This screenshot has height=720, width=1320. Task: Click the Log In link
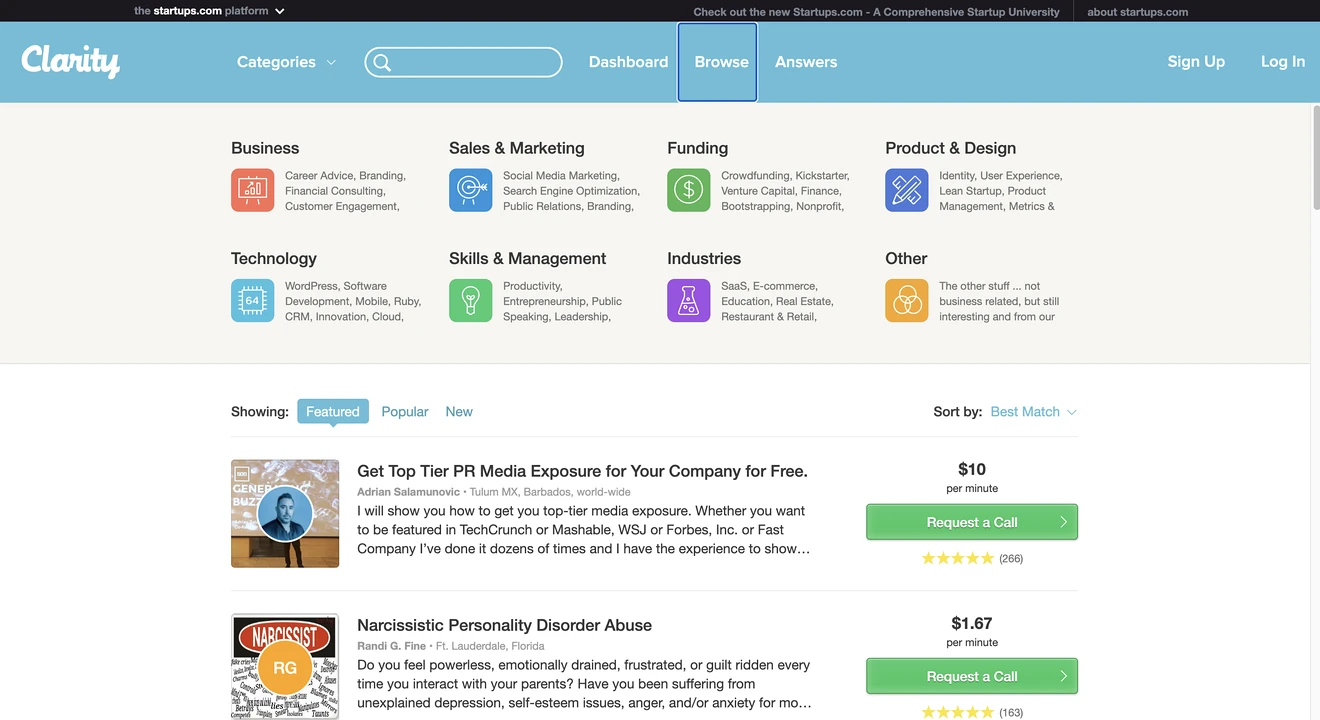[1283, 62]
